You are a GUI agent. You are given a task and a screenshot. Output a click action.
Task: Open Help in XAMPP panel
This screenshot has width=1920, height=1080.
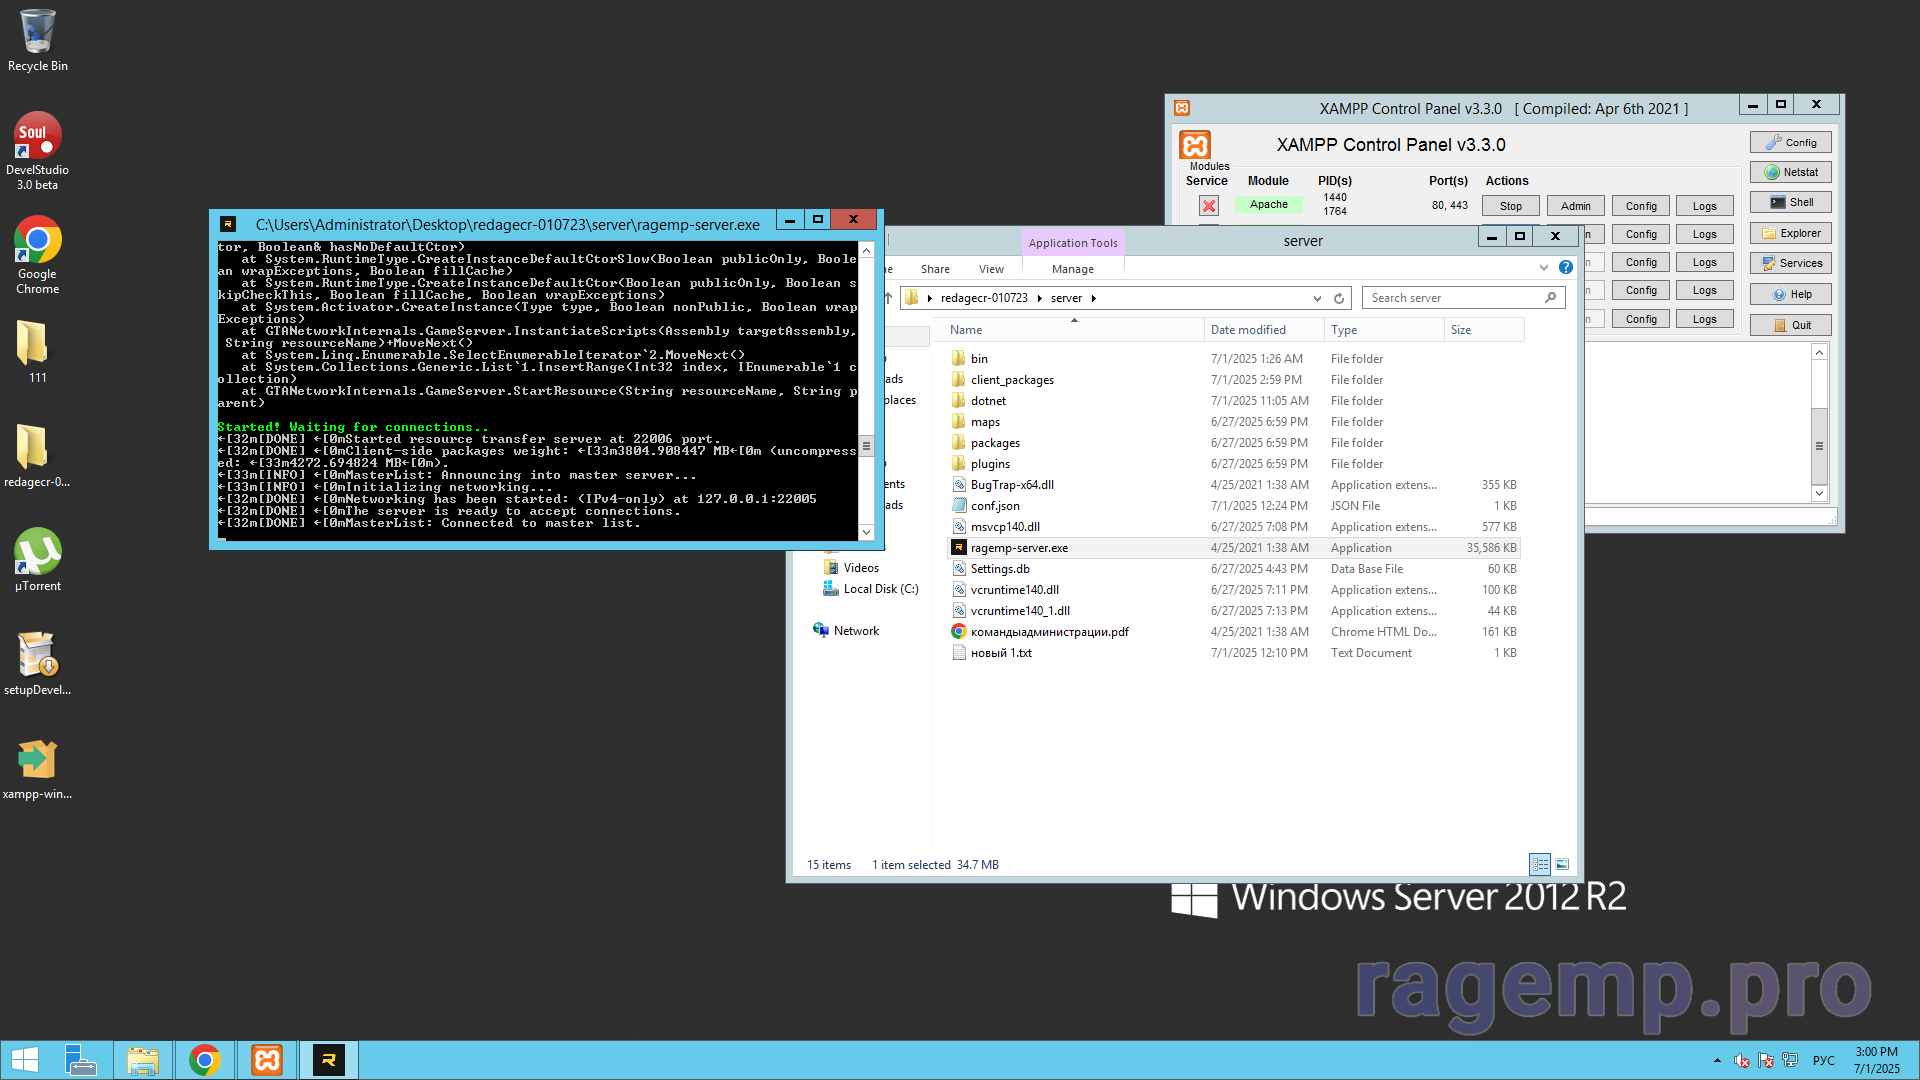[x=1791, y=294]
